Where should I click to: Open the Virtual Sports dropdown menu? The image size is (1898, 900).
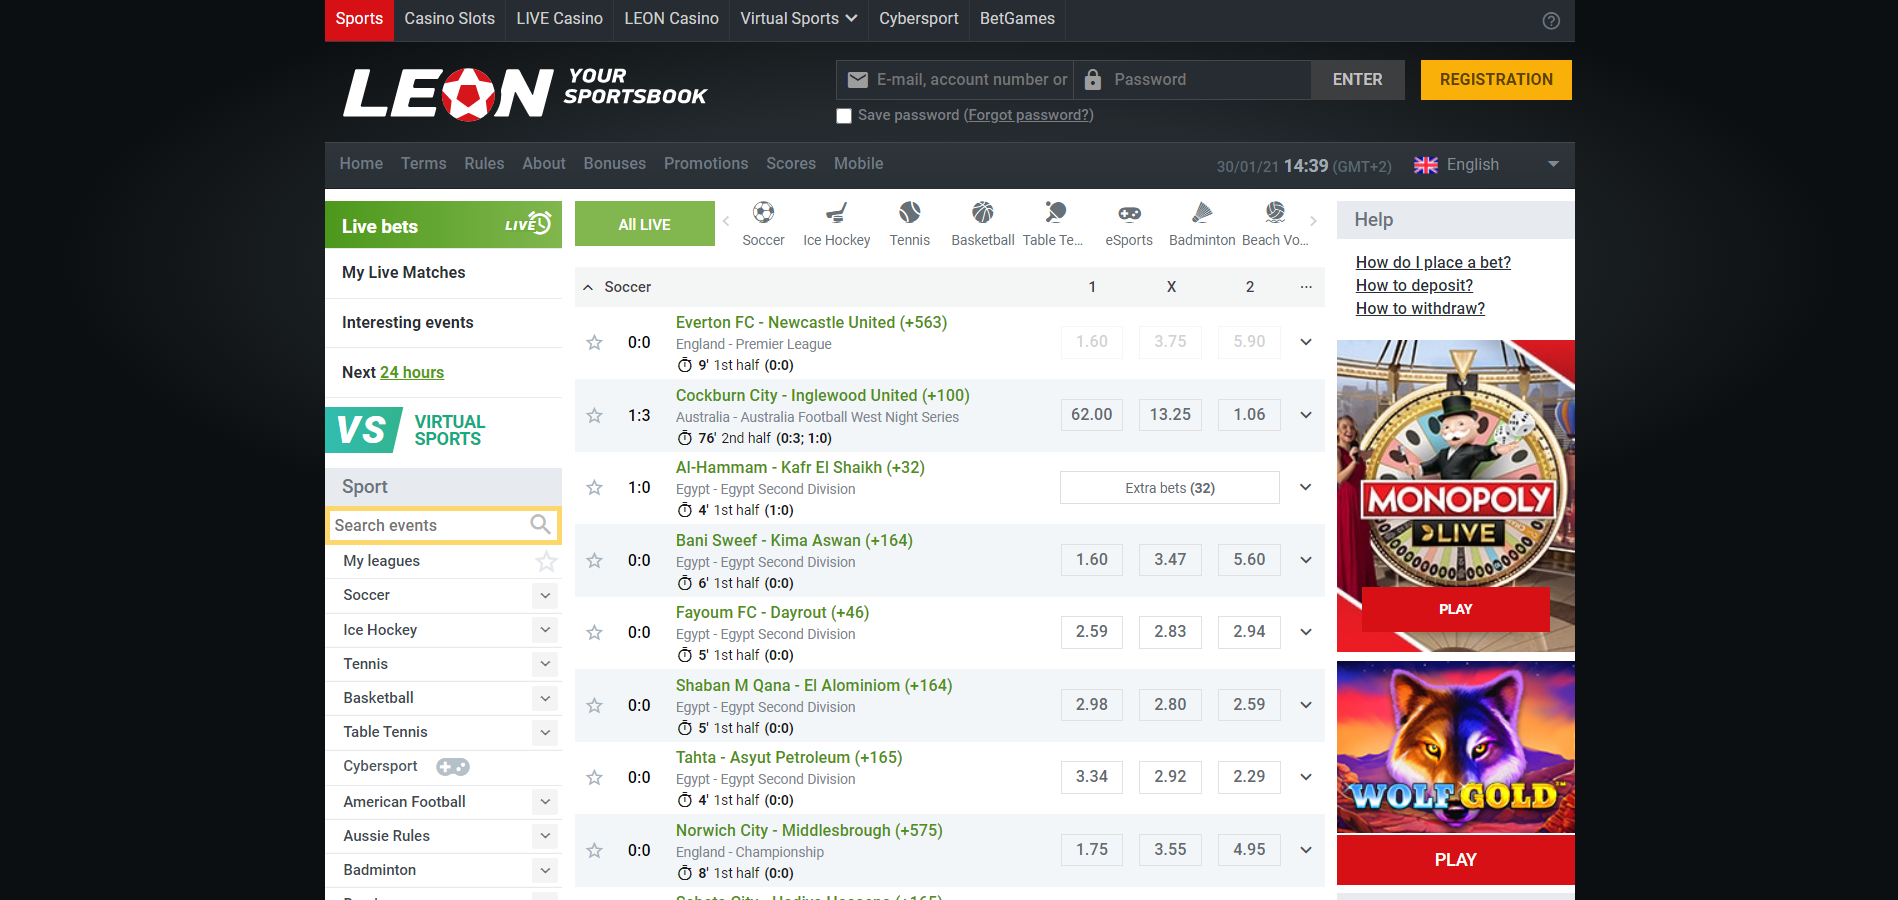click(798, 19)
